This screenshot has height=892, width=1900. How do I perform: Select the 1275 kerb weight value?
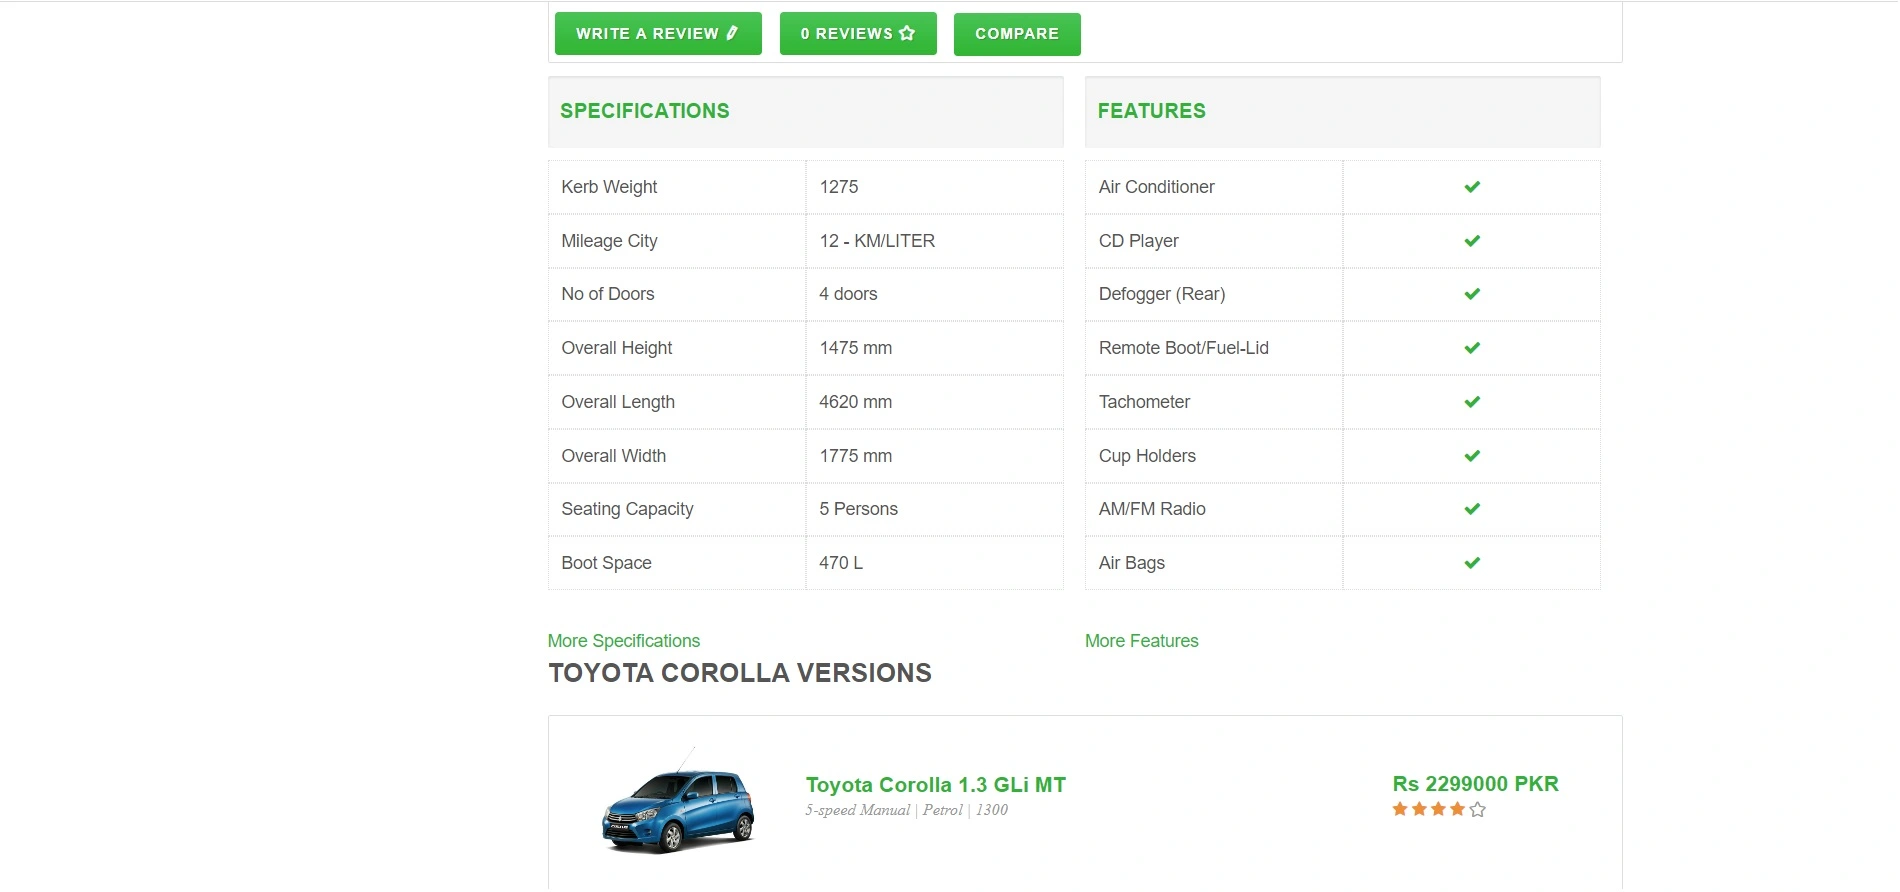pyautogui.click(x=839, y=187)
